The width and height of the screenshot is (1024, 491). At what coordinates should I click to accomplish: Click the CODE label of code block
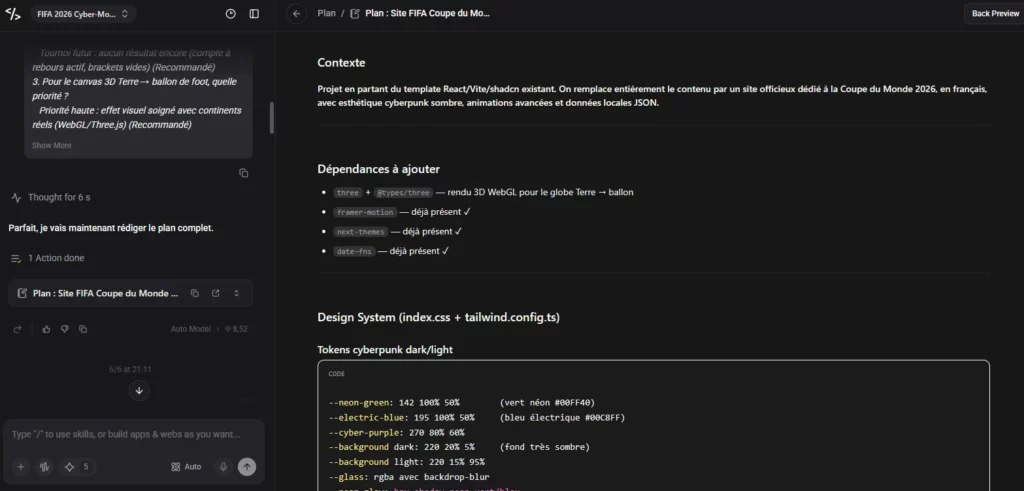[x=336, y=374]
